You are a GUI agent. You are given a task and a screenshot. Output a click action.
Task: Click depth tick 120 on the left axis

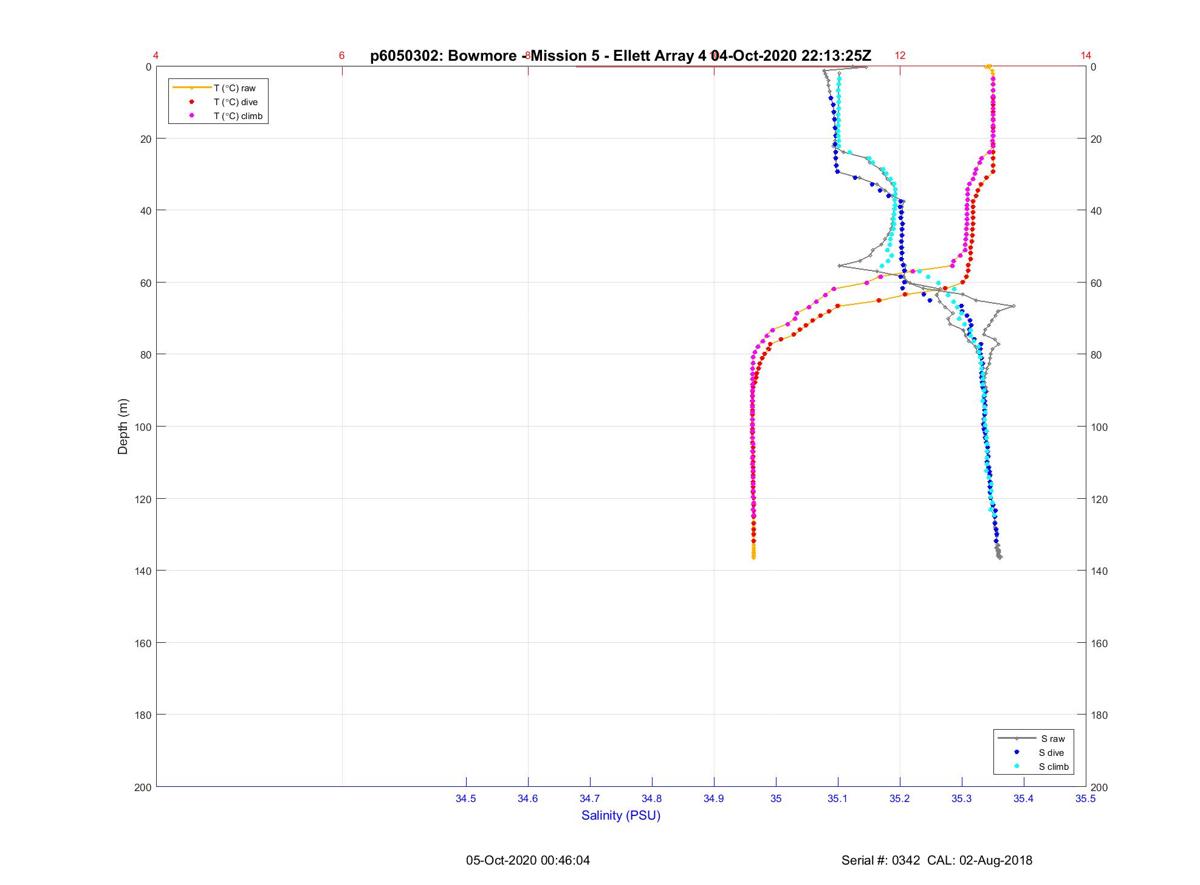click(142, 499)
